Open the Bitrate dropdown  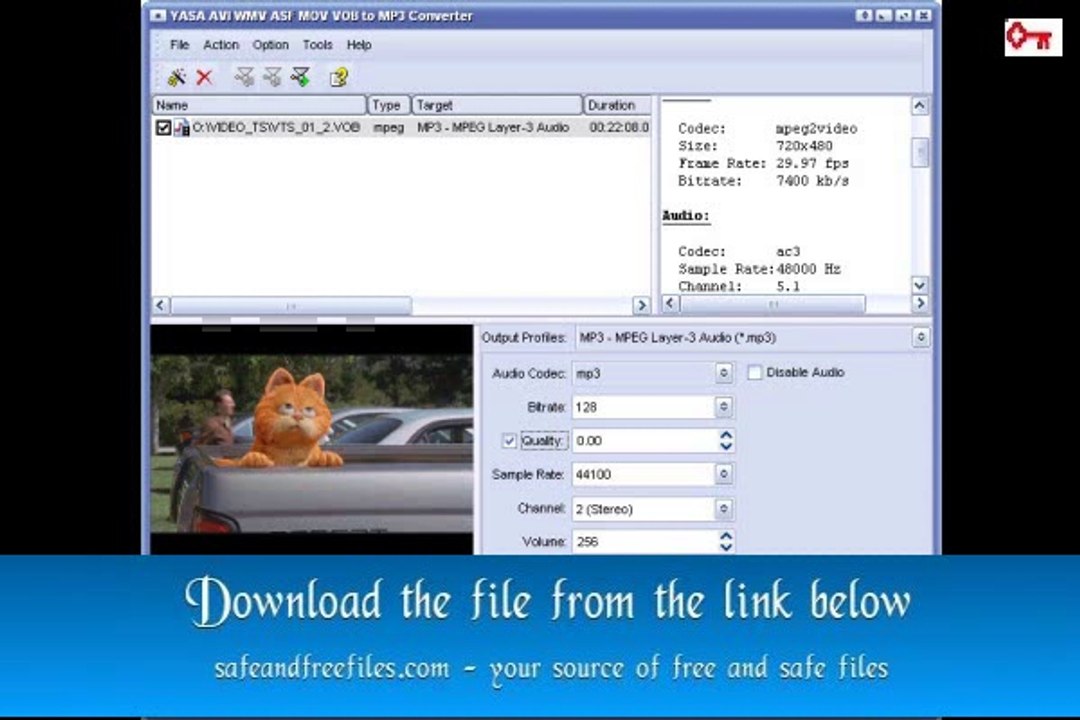723,407
